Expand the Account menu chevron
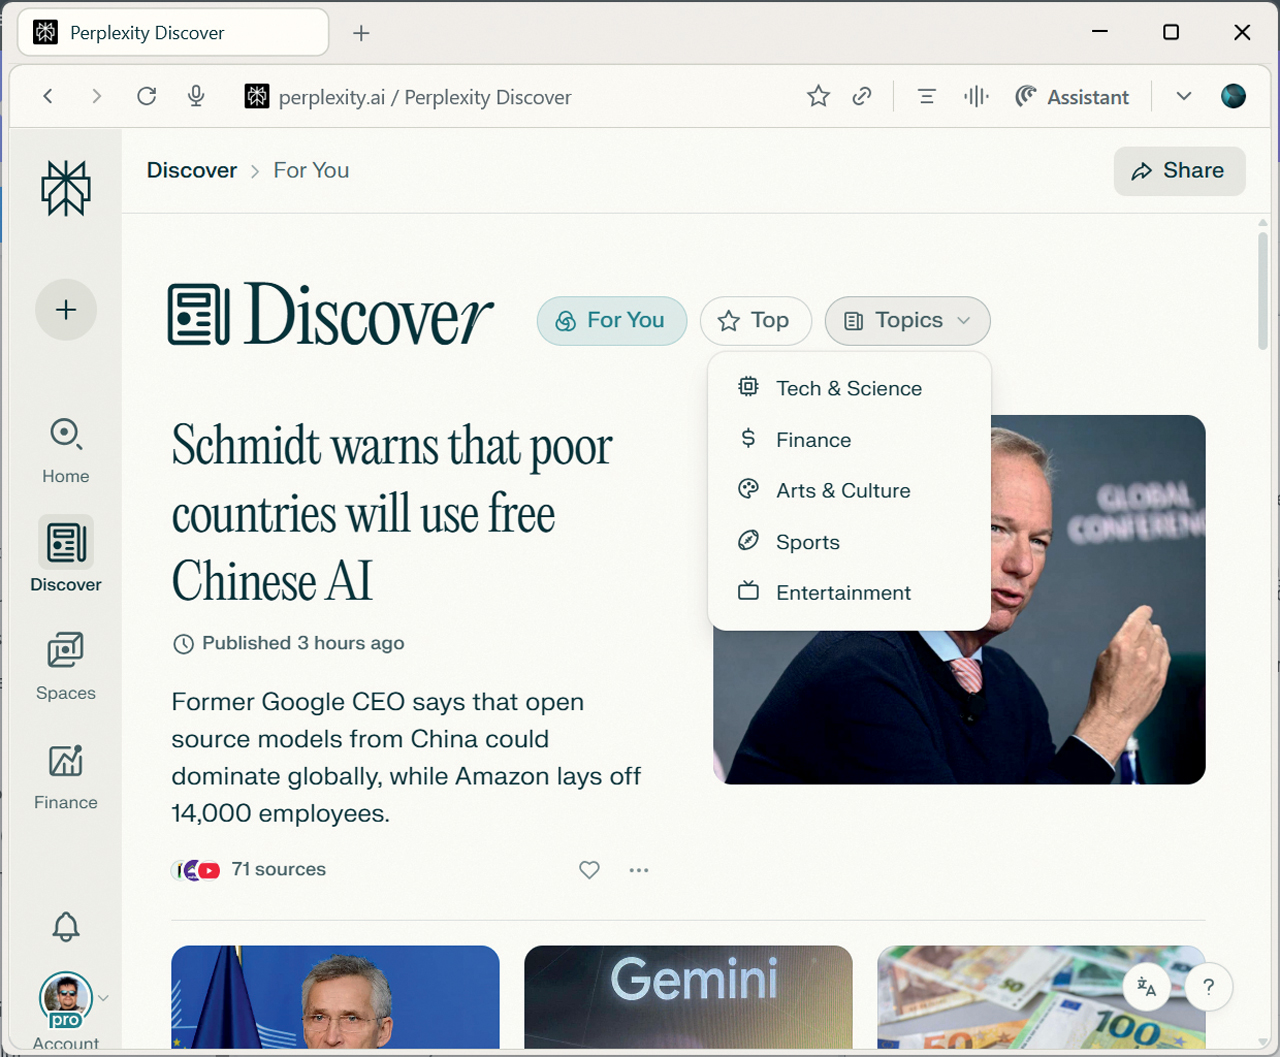This screenshot has width=1280, height=1057. click(104, 998)
